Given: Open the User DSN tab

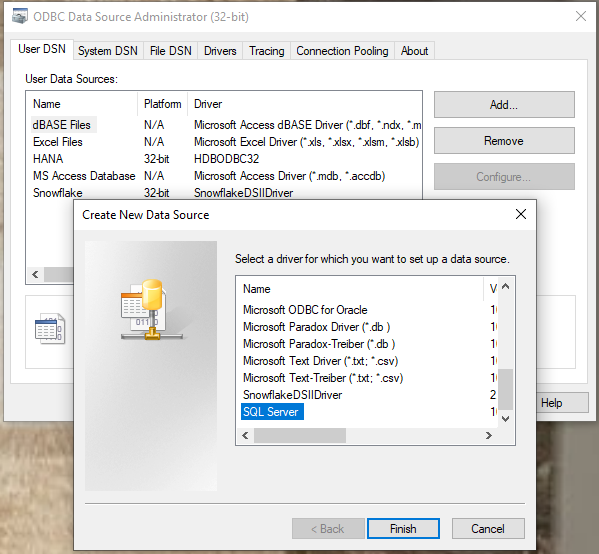Looking at the screenshot, I should [x=42, y=49].
